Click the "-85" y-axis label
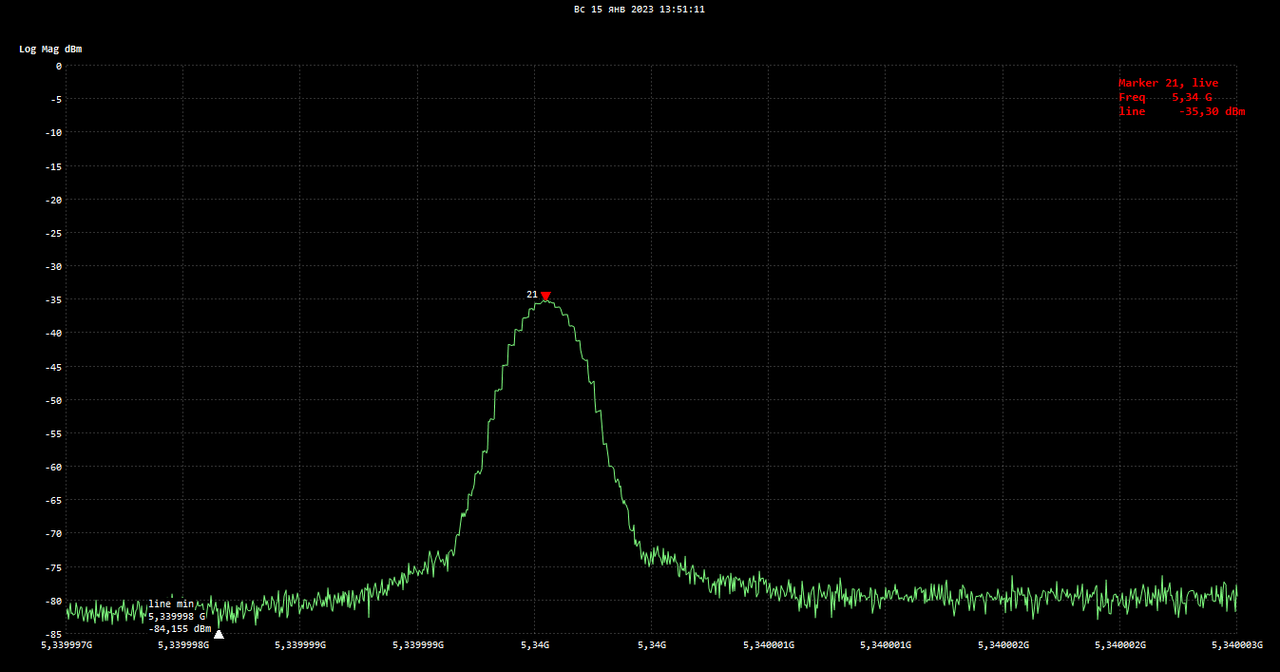The height and width of the screenshot is (672, 1280). pyautogui.click(x=53, y=635)
